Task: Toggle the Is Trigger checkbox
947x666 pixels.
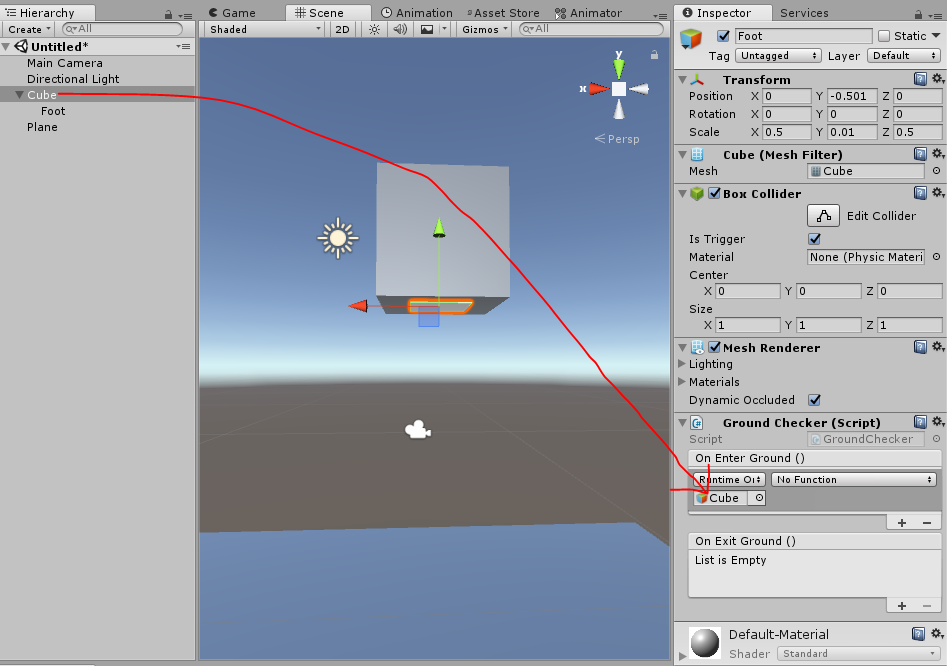Action: 814,239
